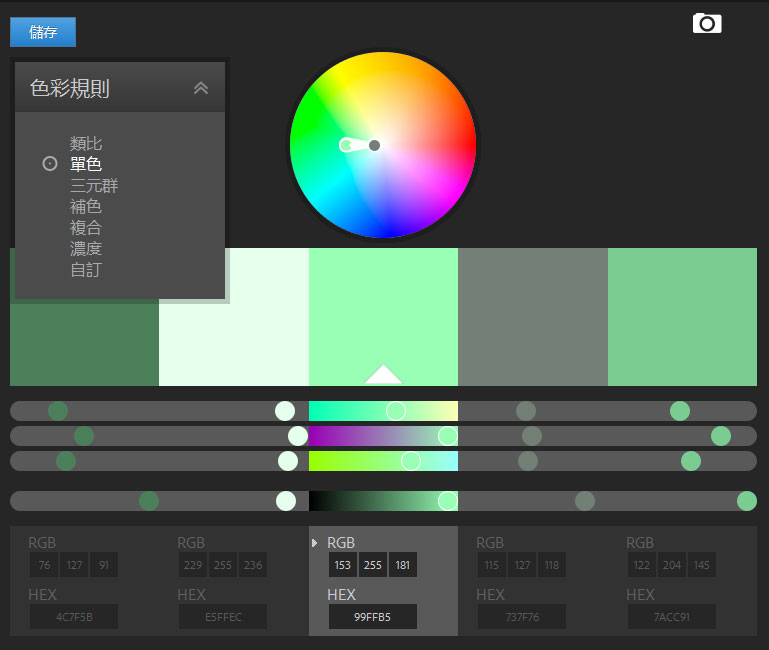
Task: Click the RGB mode arrow of base color
Action: point(314,543)
